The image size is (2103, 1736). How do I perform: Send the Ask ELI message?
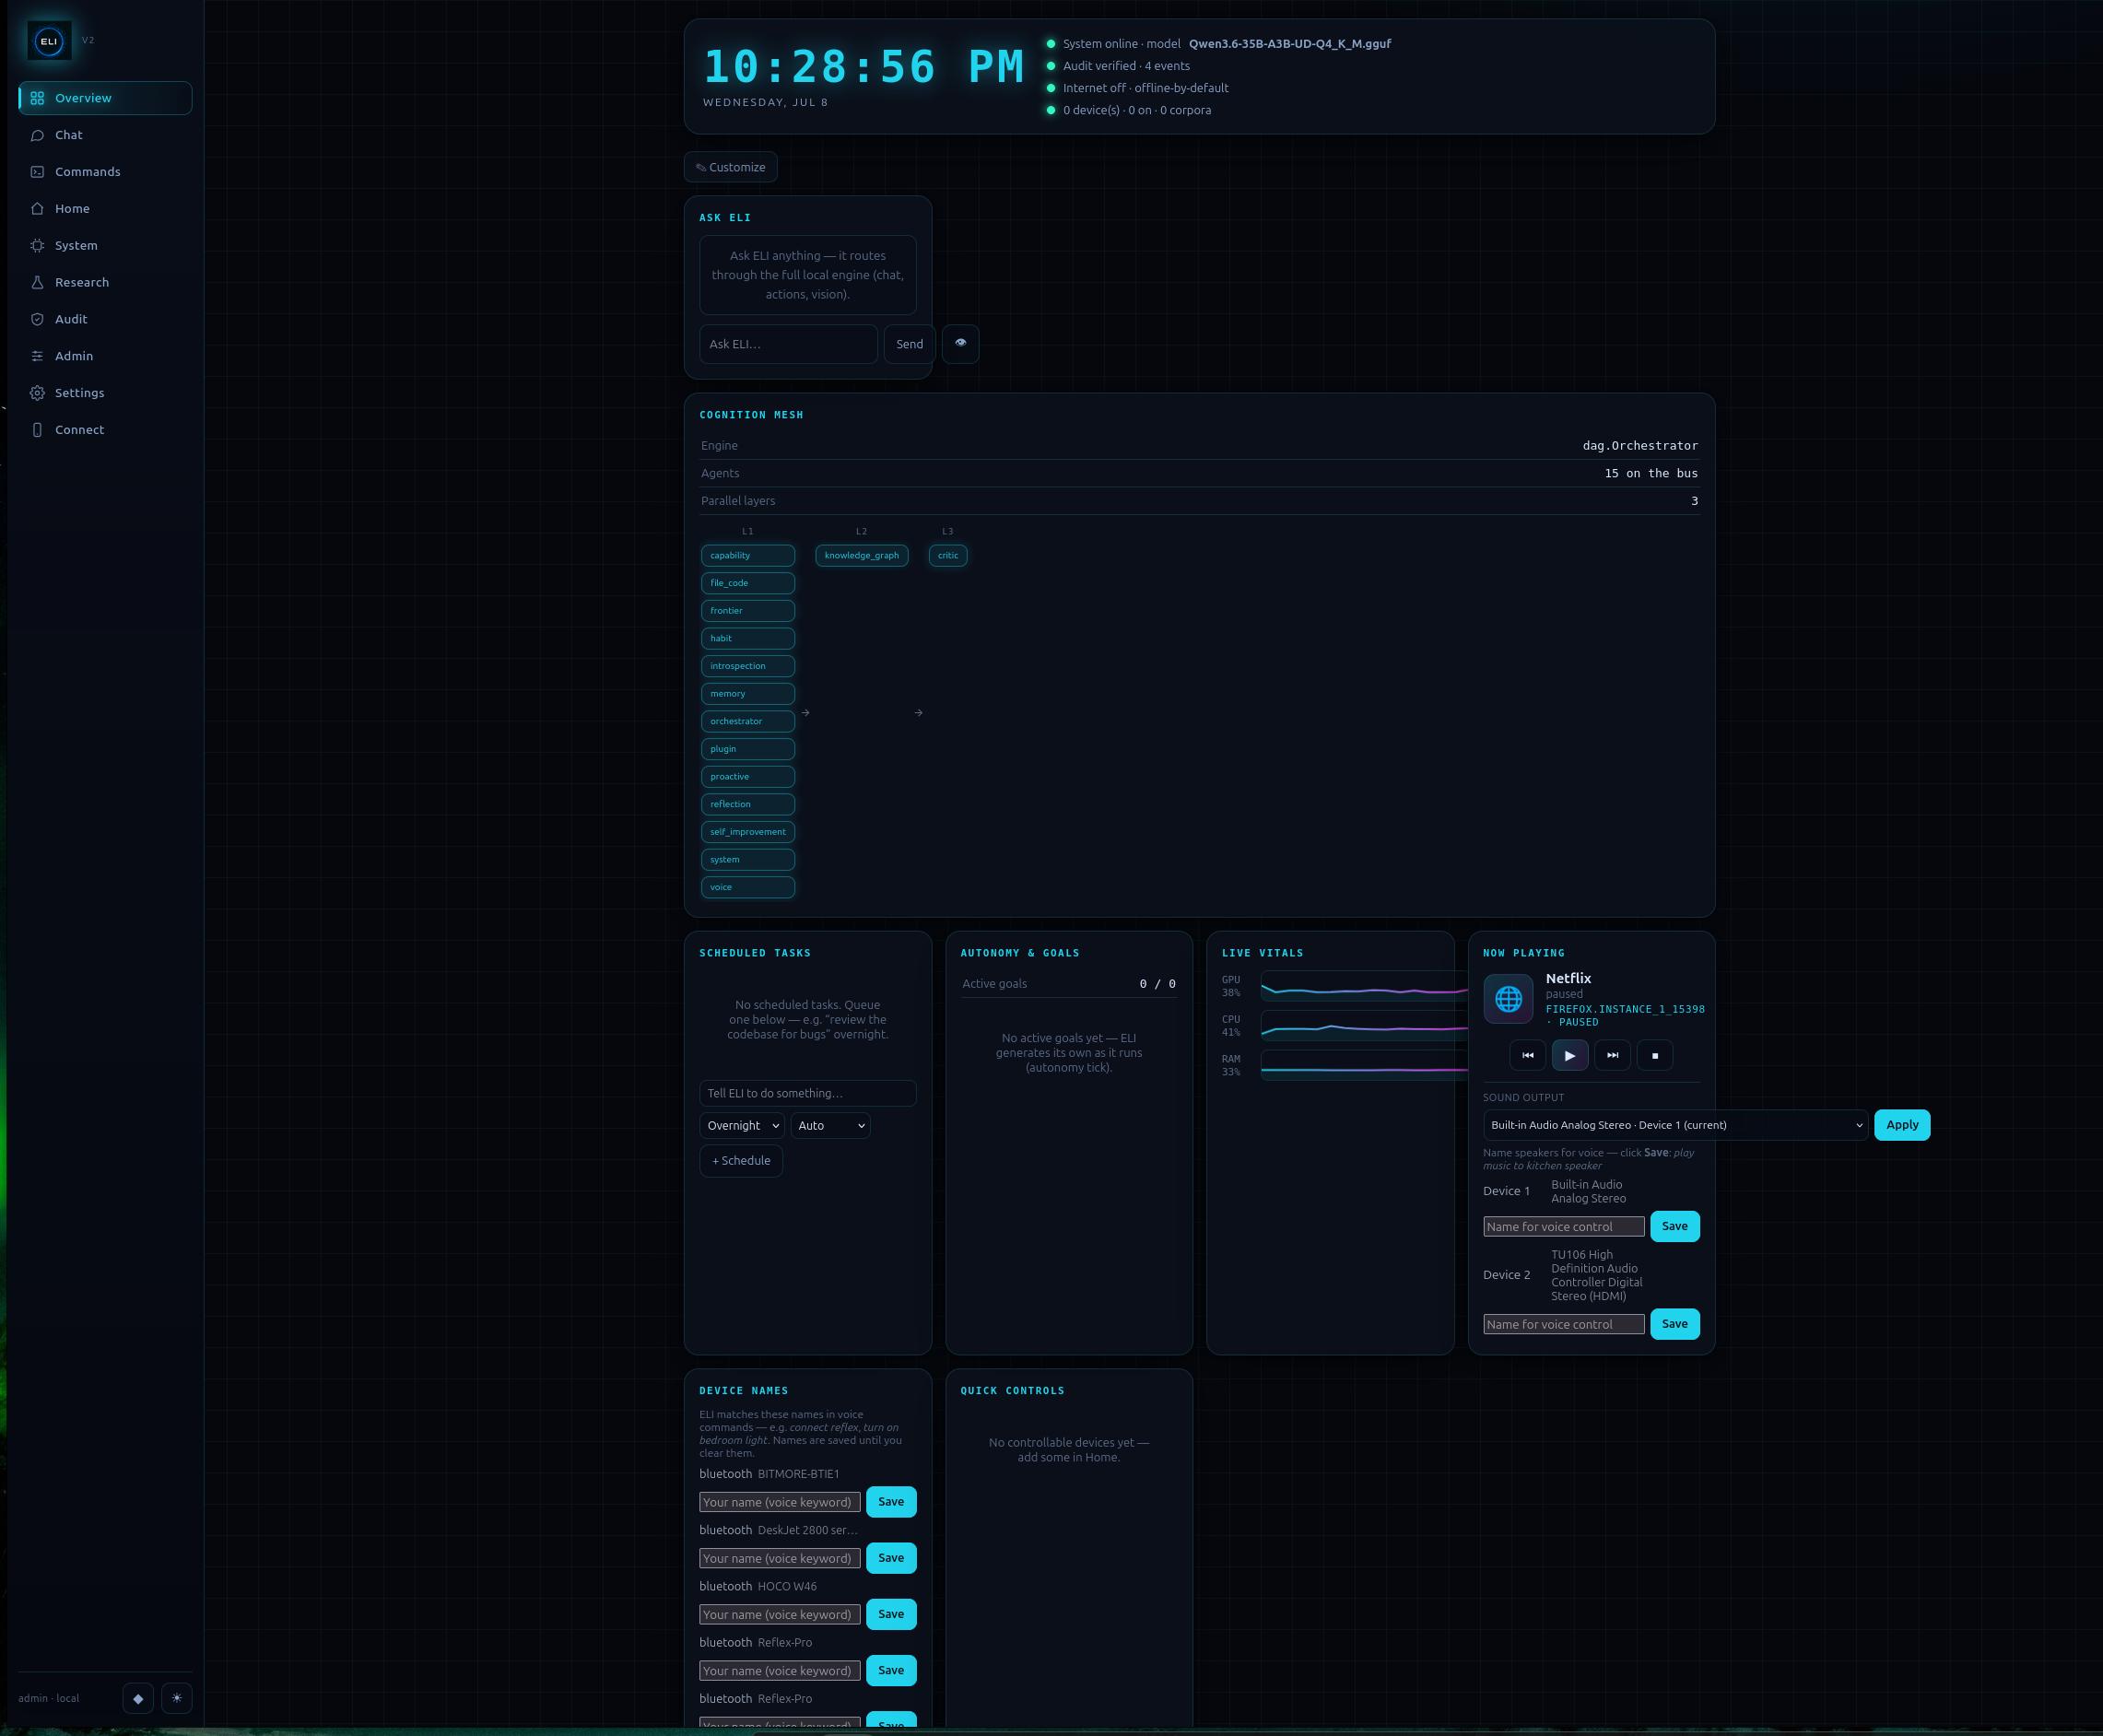pos(909,344)
